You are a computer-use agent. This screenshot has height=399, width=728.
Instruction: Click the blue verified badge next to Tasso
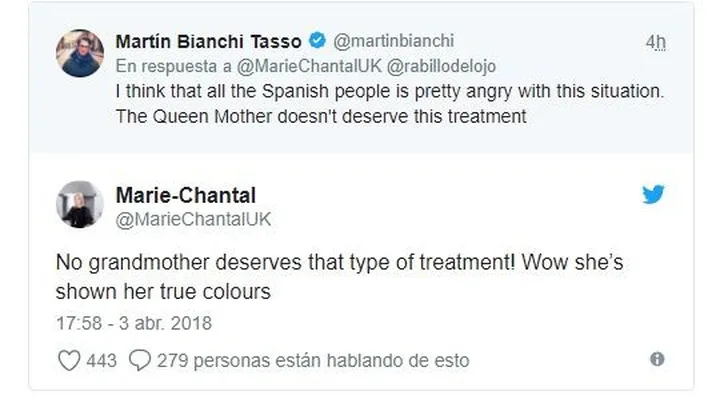pos(318,41)
